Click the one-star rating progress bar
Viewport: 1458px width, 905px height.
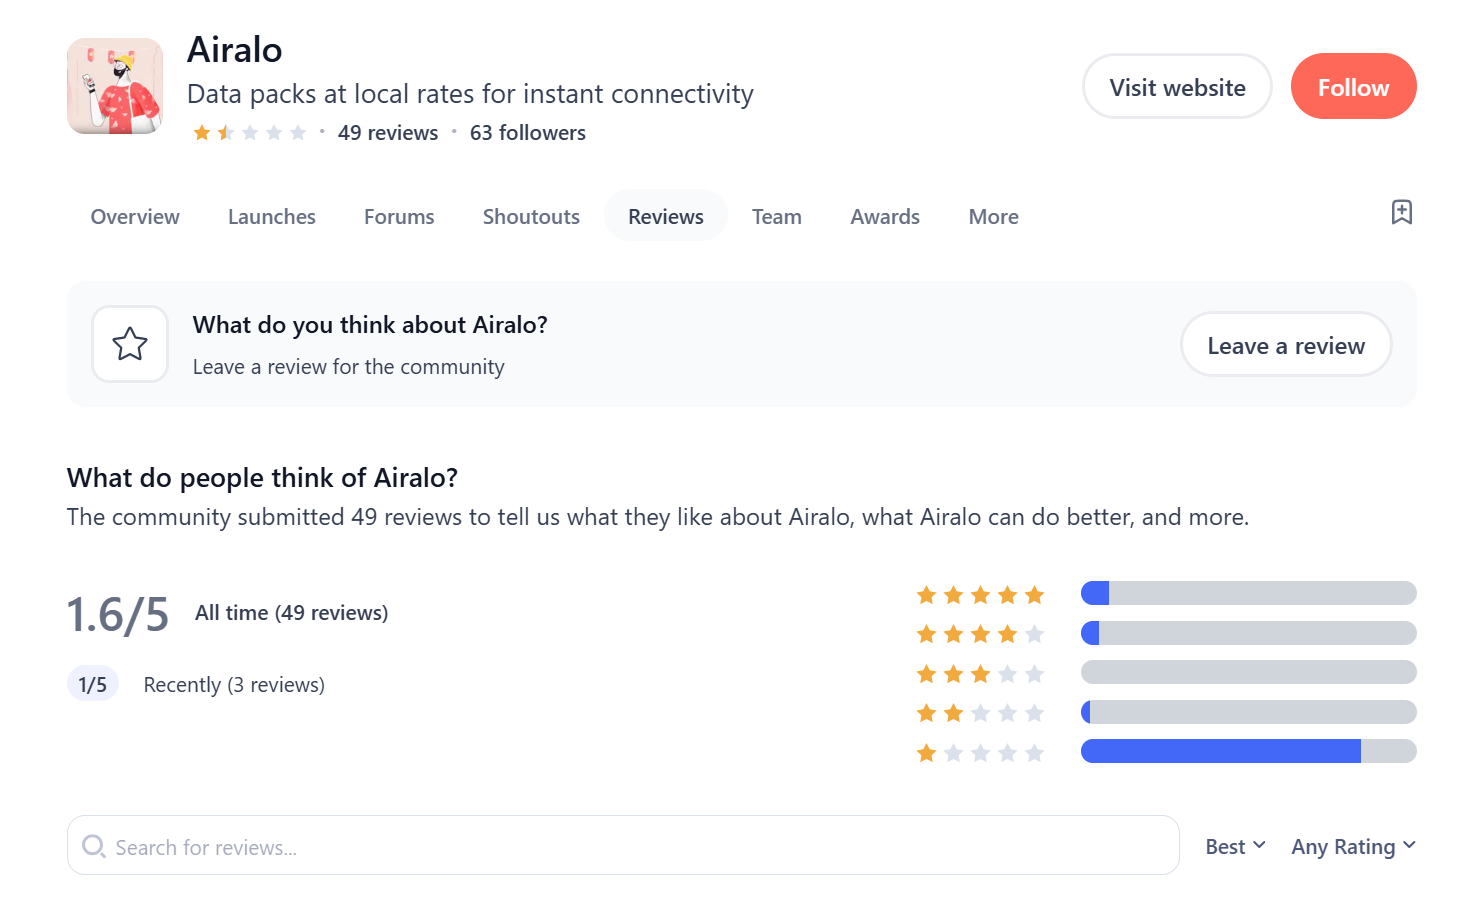click(1248, 751)
